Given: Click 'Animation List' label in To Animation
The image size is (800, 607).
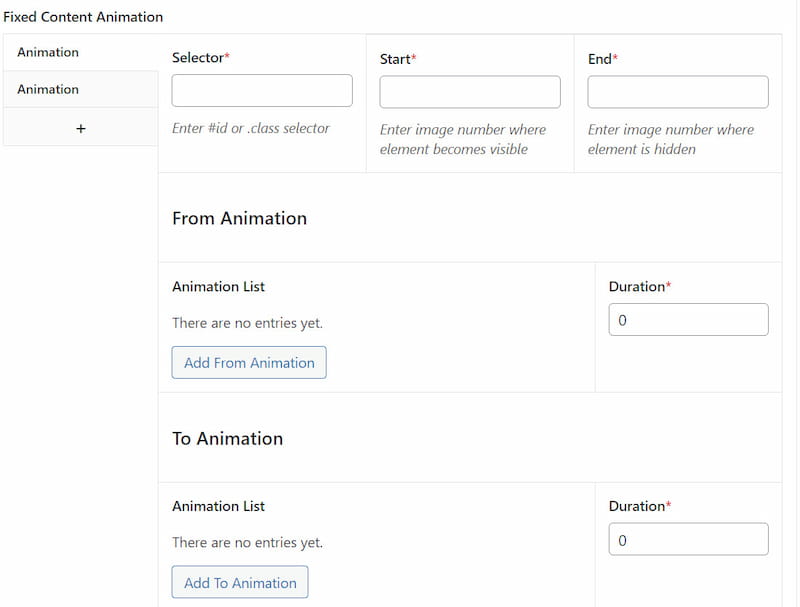Looking at the screenshot, I should pyautogui.click(x=218, y=506).
